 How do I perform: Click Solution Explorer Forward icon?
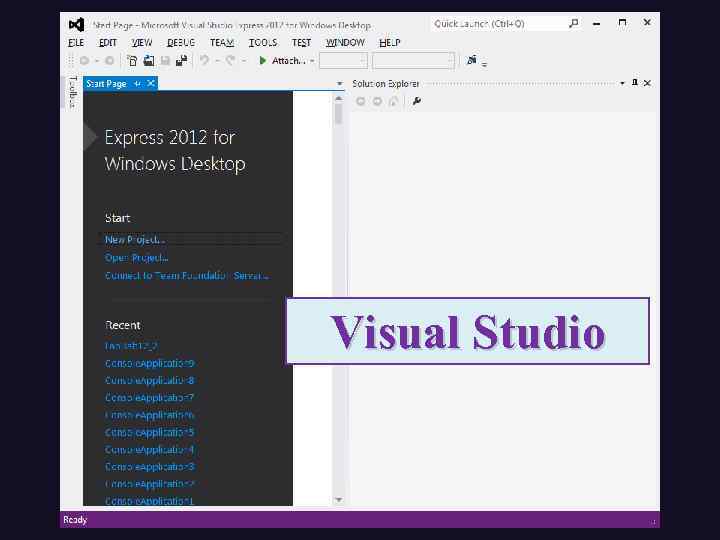click(377, 101)
